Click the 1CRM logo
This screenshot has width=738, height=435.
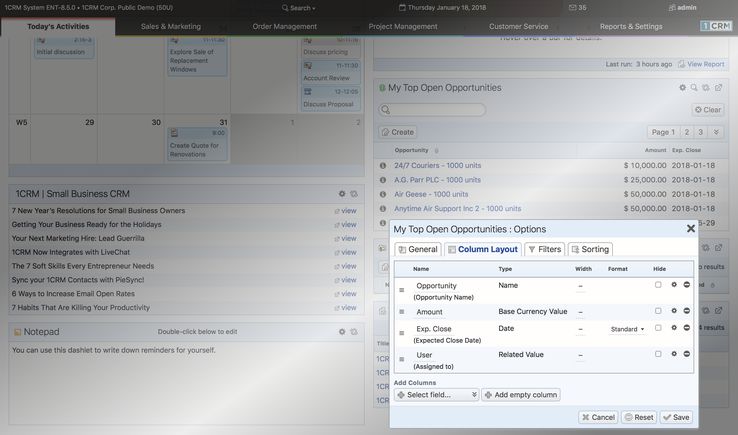[715, 26]
